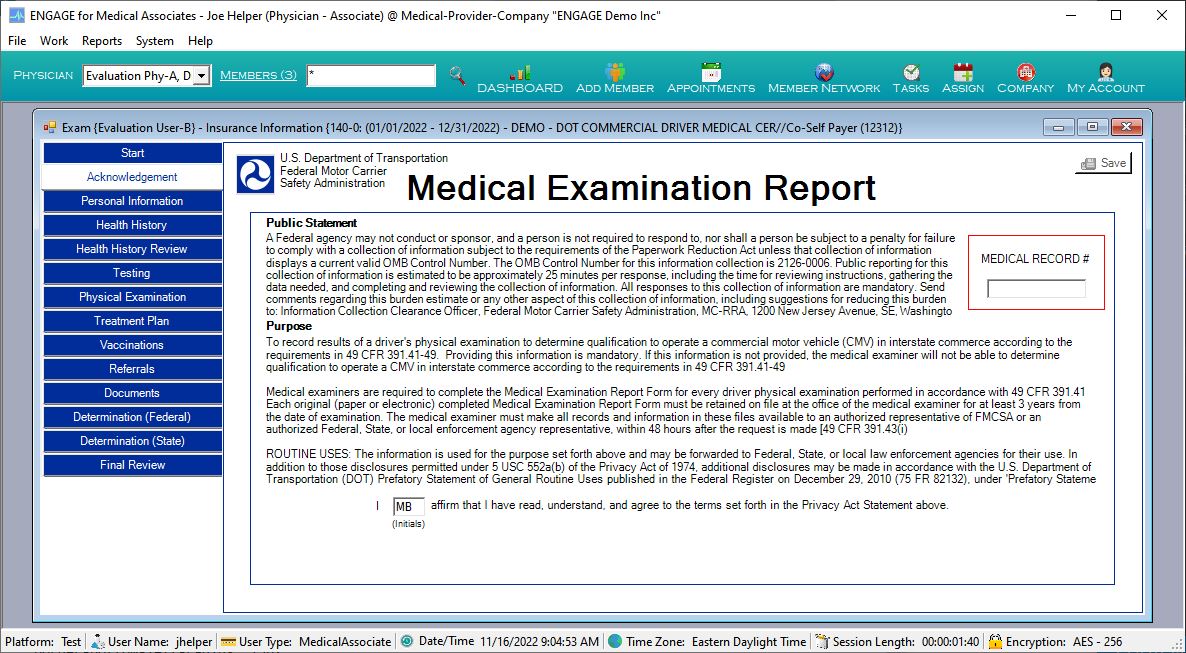
Task: Open the File menu
Action: (16, 41)
